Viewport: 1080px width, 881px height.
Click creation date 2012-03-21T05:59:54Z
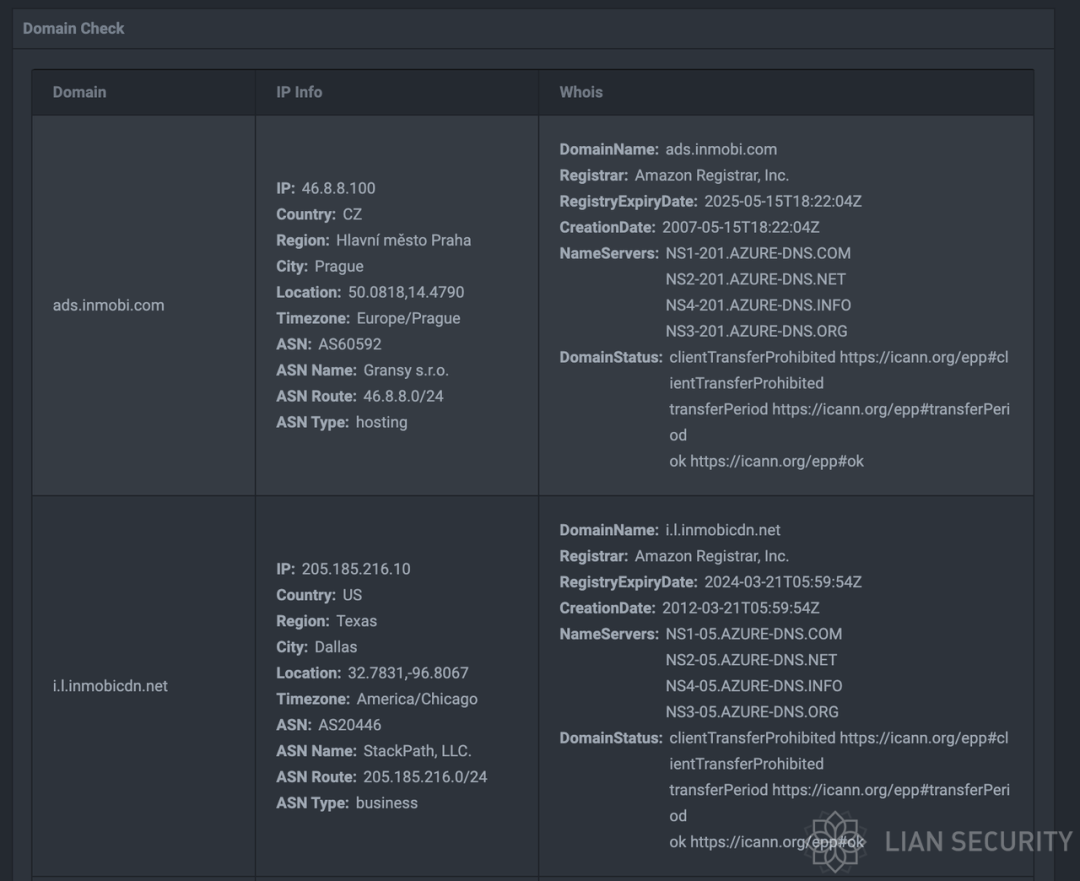coord(740,608)
